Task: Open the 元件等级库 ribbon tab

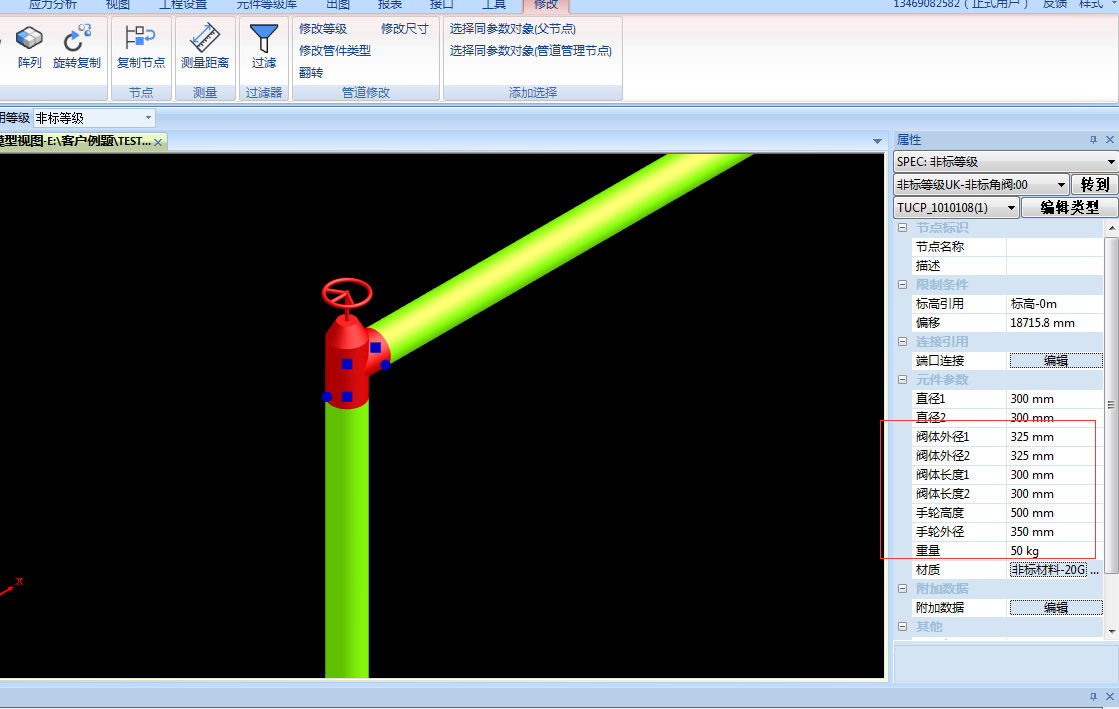Action: pyautogui.click(x=266, y=5)
